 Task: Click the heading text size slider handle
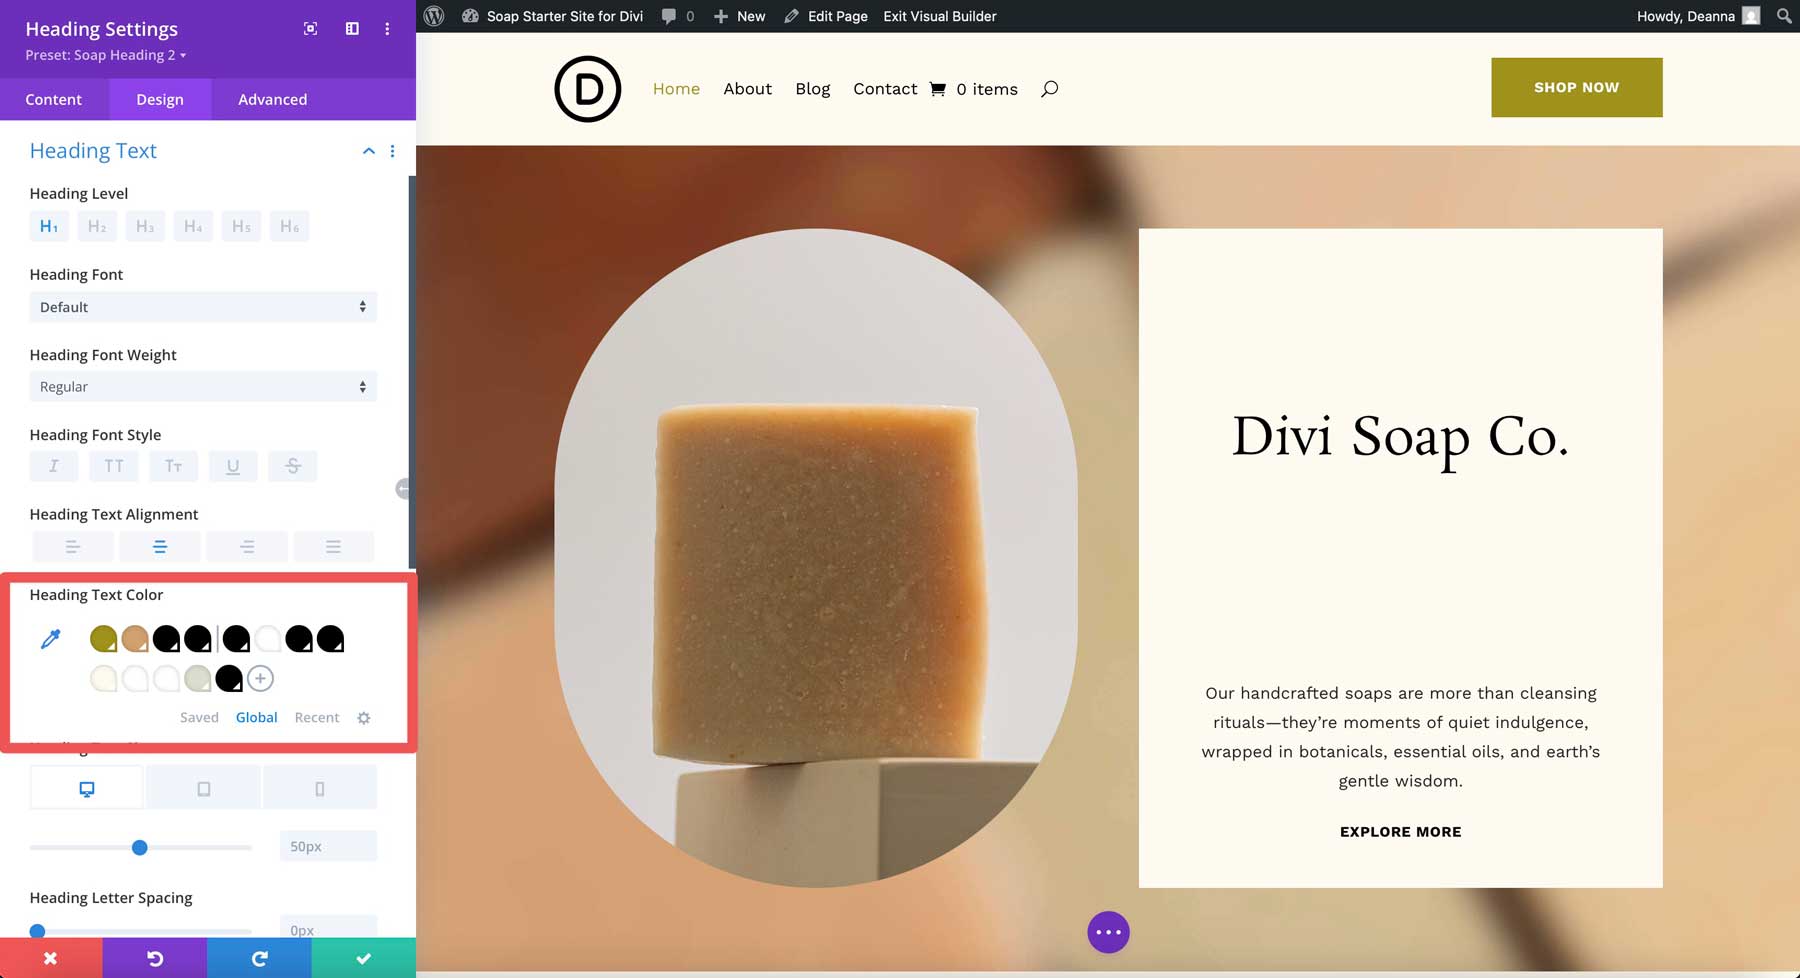pos(140,848)
